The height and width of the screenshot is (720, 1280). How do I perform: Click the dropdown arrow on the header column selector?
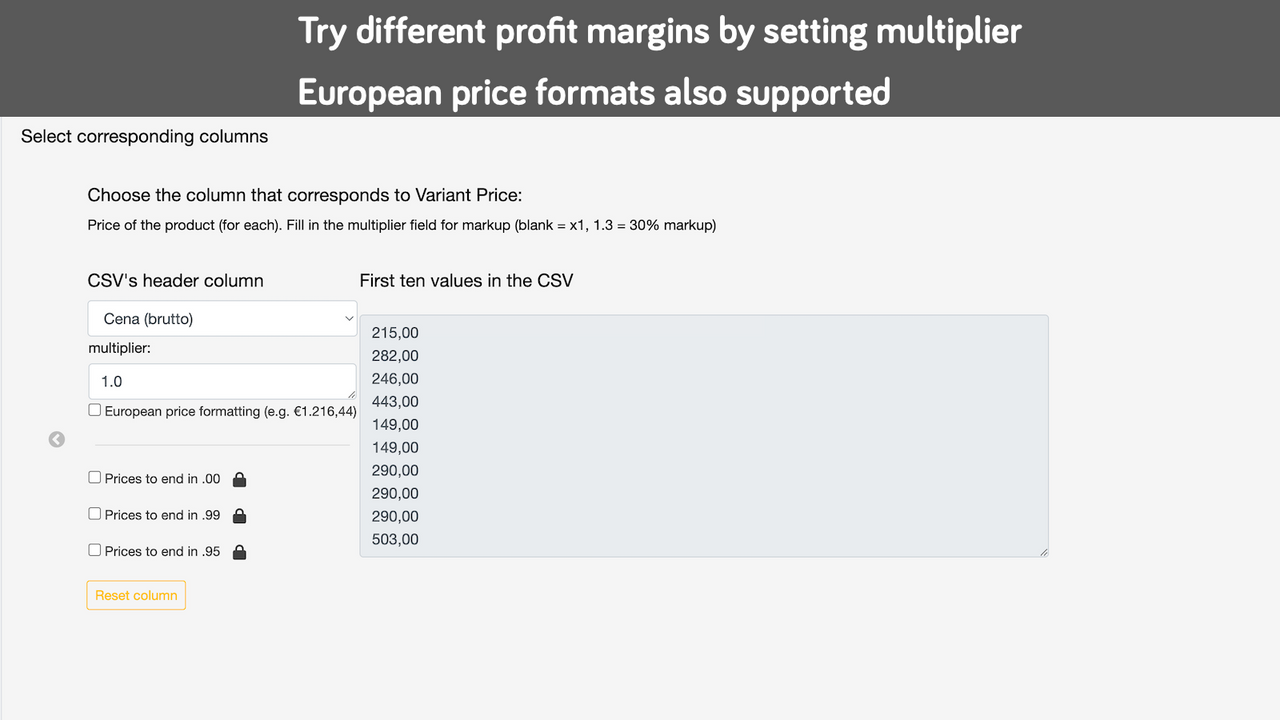[347, 318]
